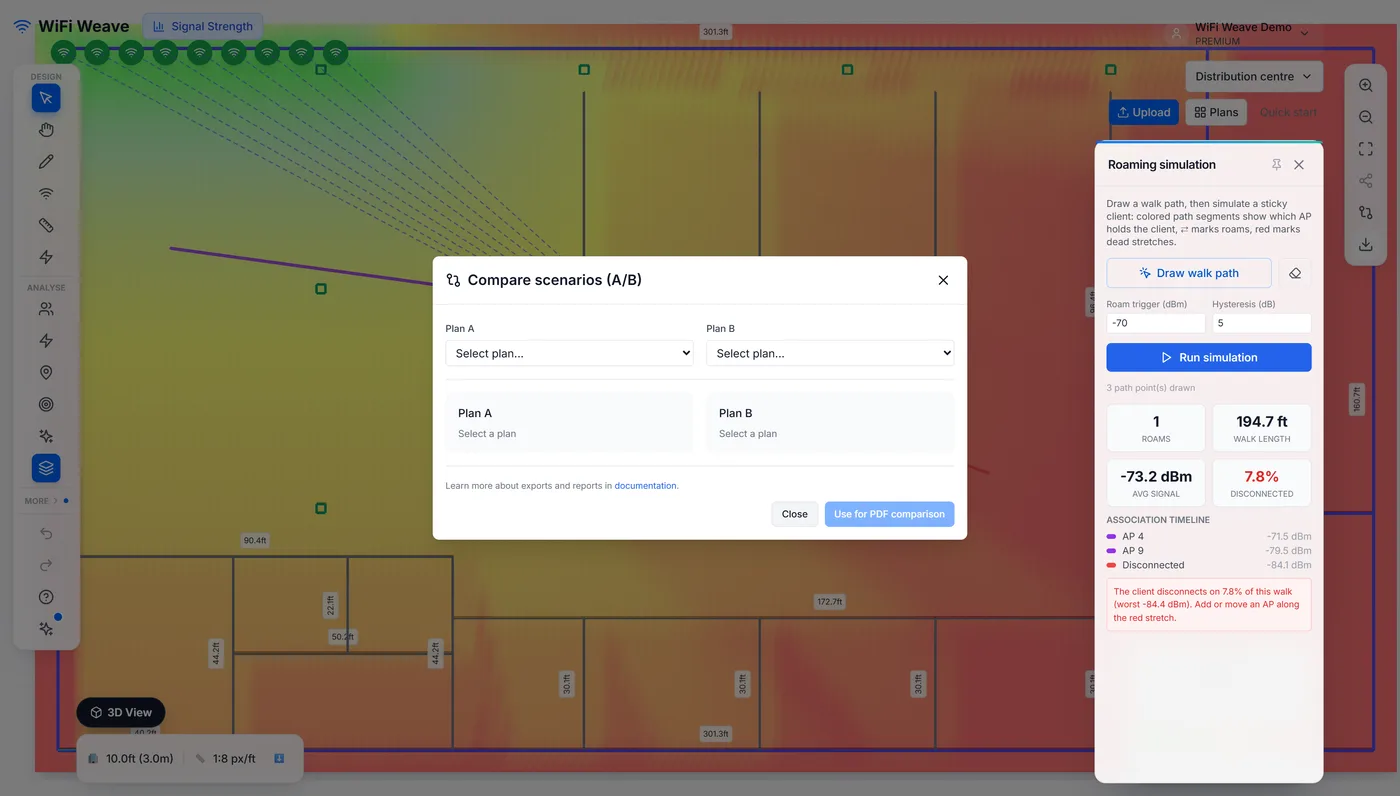
Task: Open the compare scenarios icon in right toolbar
Action: pyautogui.click(x=1366, y=213)
